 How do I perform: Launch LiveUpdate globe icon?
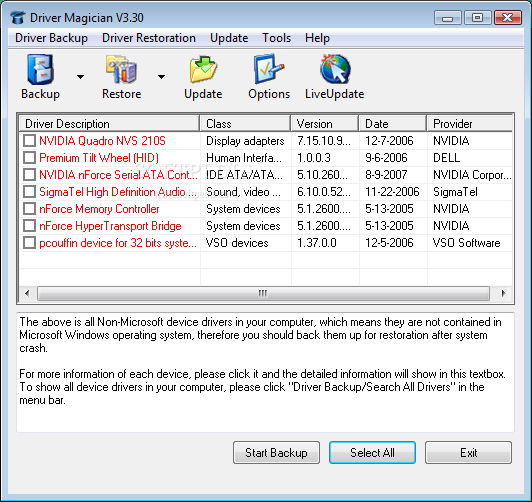tap(335, 69)
